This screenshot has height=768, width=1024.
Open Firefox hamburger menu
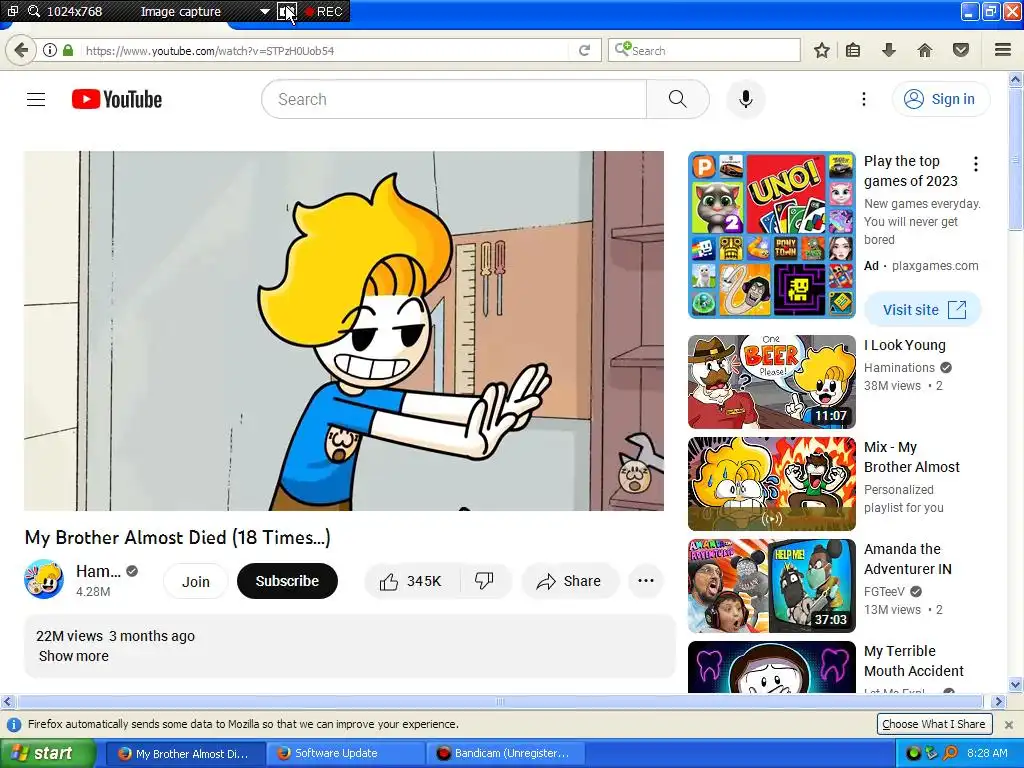click(1003, 50)
